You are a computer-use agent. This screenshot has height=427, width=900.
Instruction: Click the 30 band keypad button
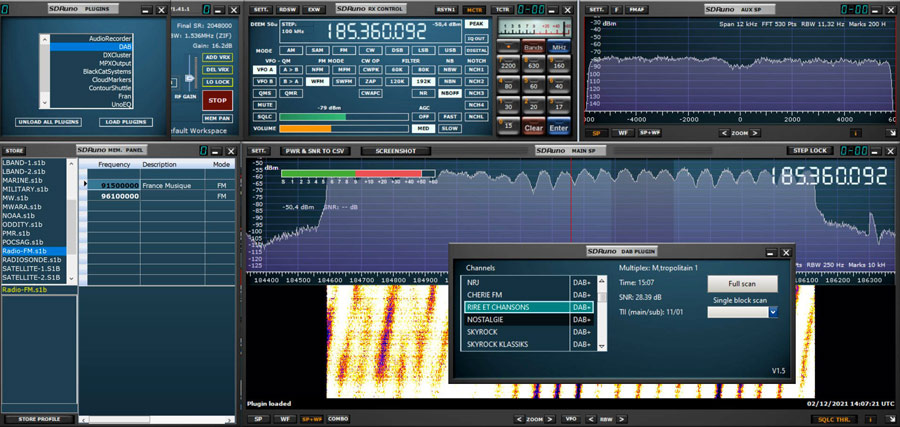[507, 106]
